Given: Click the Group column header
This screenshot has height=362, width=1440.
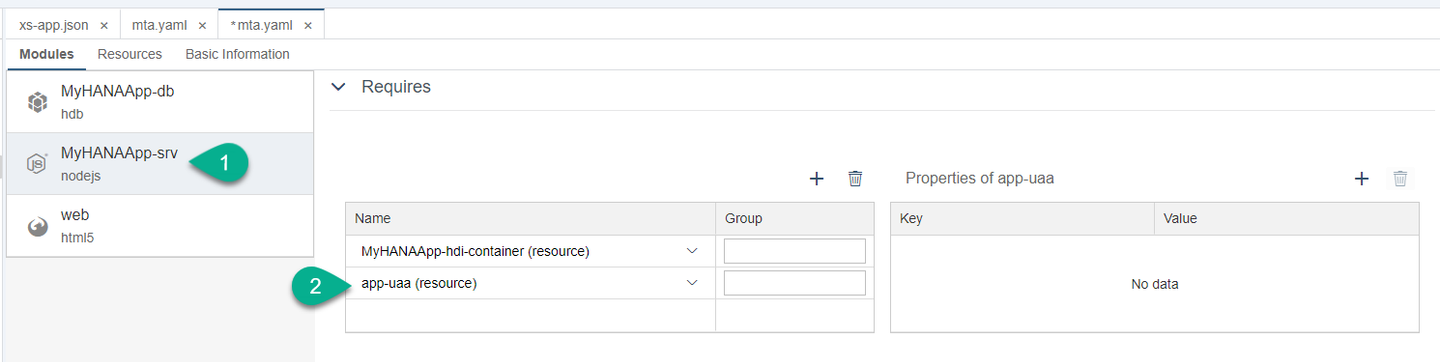Looking at the screenshot, I should point(795,218).
